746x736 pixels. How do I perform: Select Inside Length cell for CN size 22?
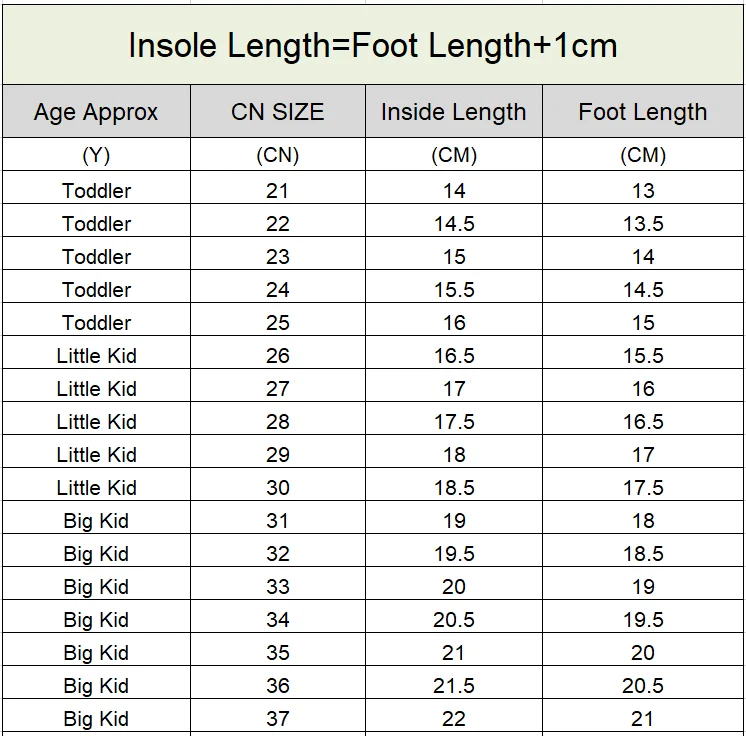pyautogui.click(x=453, y=223)
